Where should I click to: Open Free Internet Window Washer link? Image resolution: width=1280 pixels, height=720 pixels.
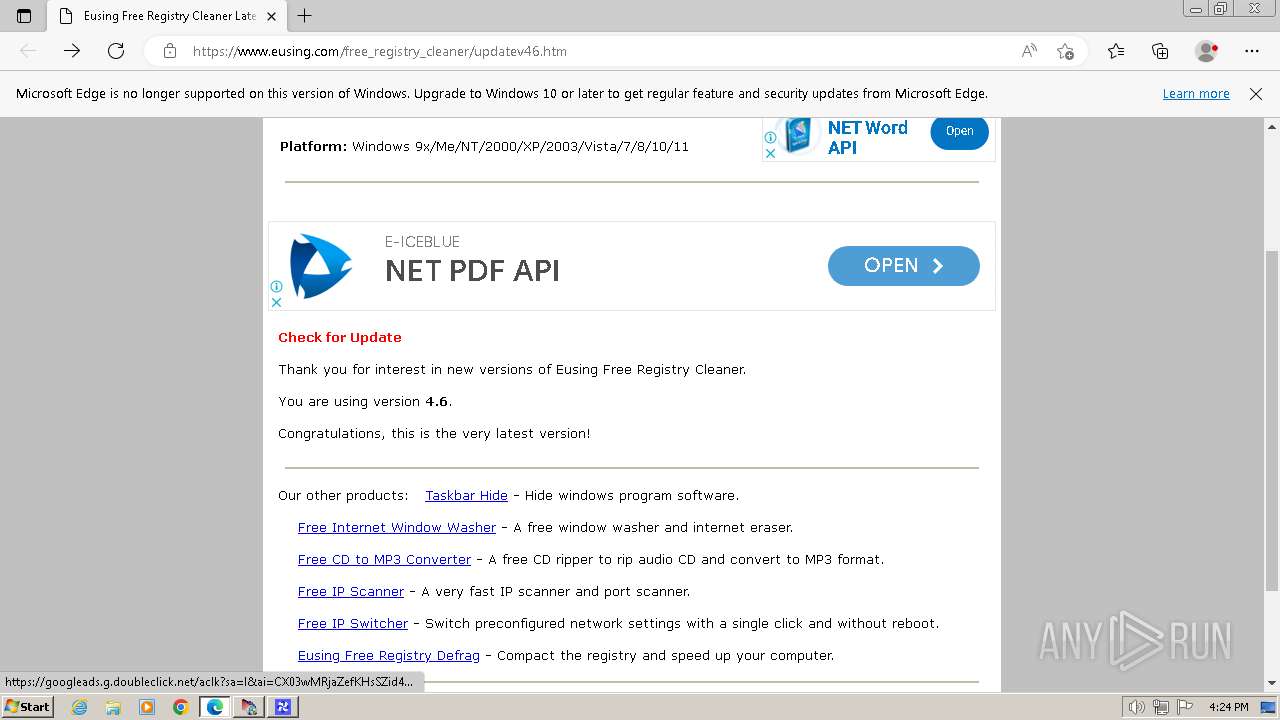point(397,527)
